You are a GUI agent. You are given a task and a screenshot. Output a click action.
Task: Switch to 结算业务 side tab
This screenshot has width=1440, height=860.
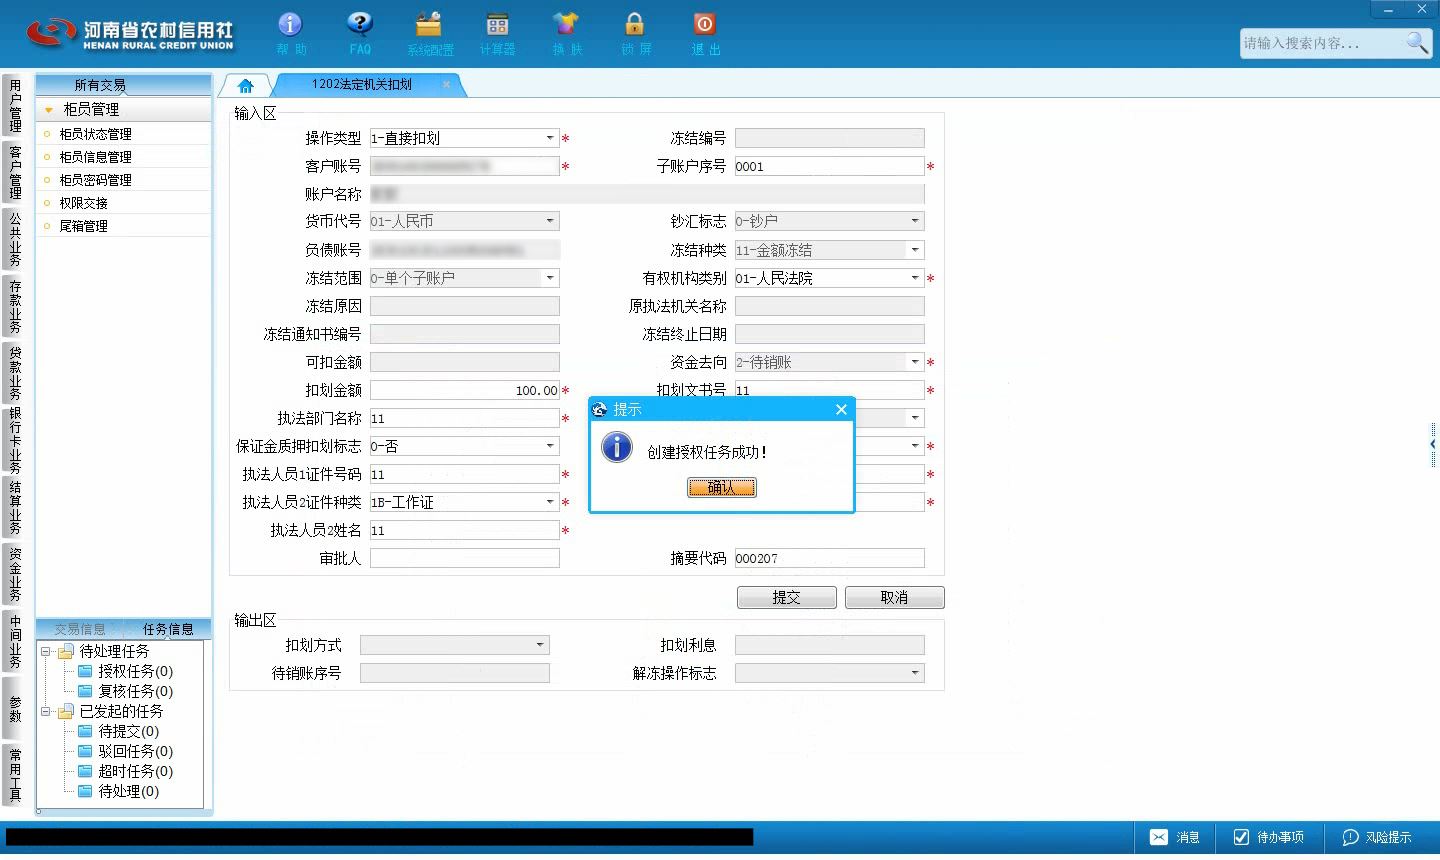pyautogui.click(x=15, y=507)
